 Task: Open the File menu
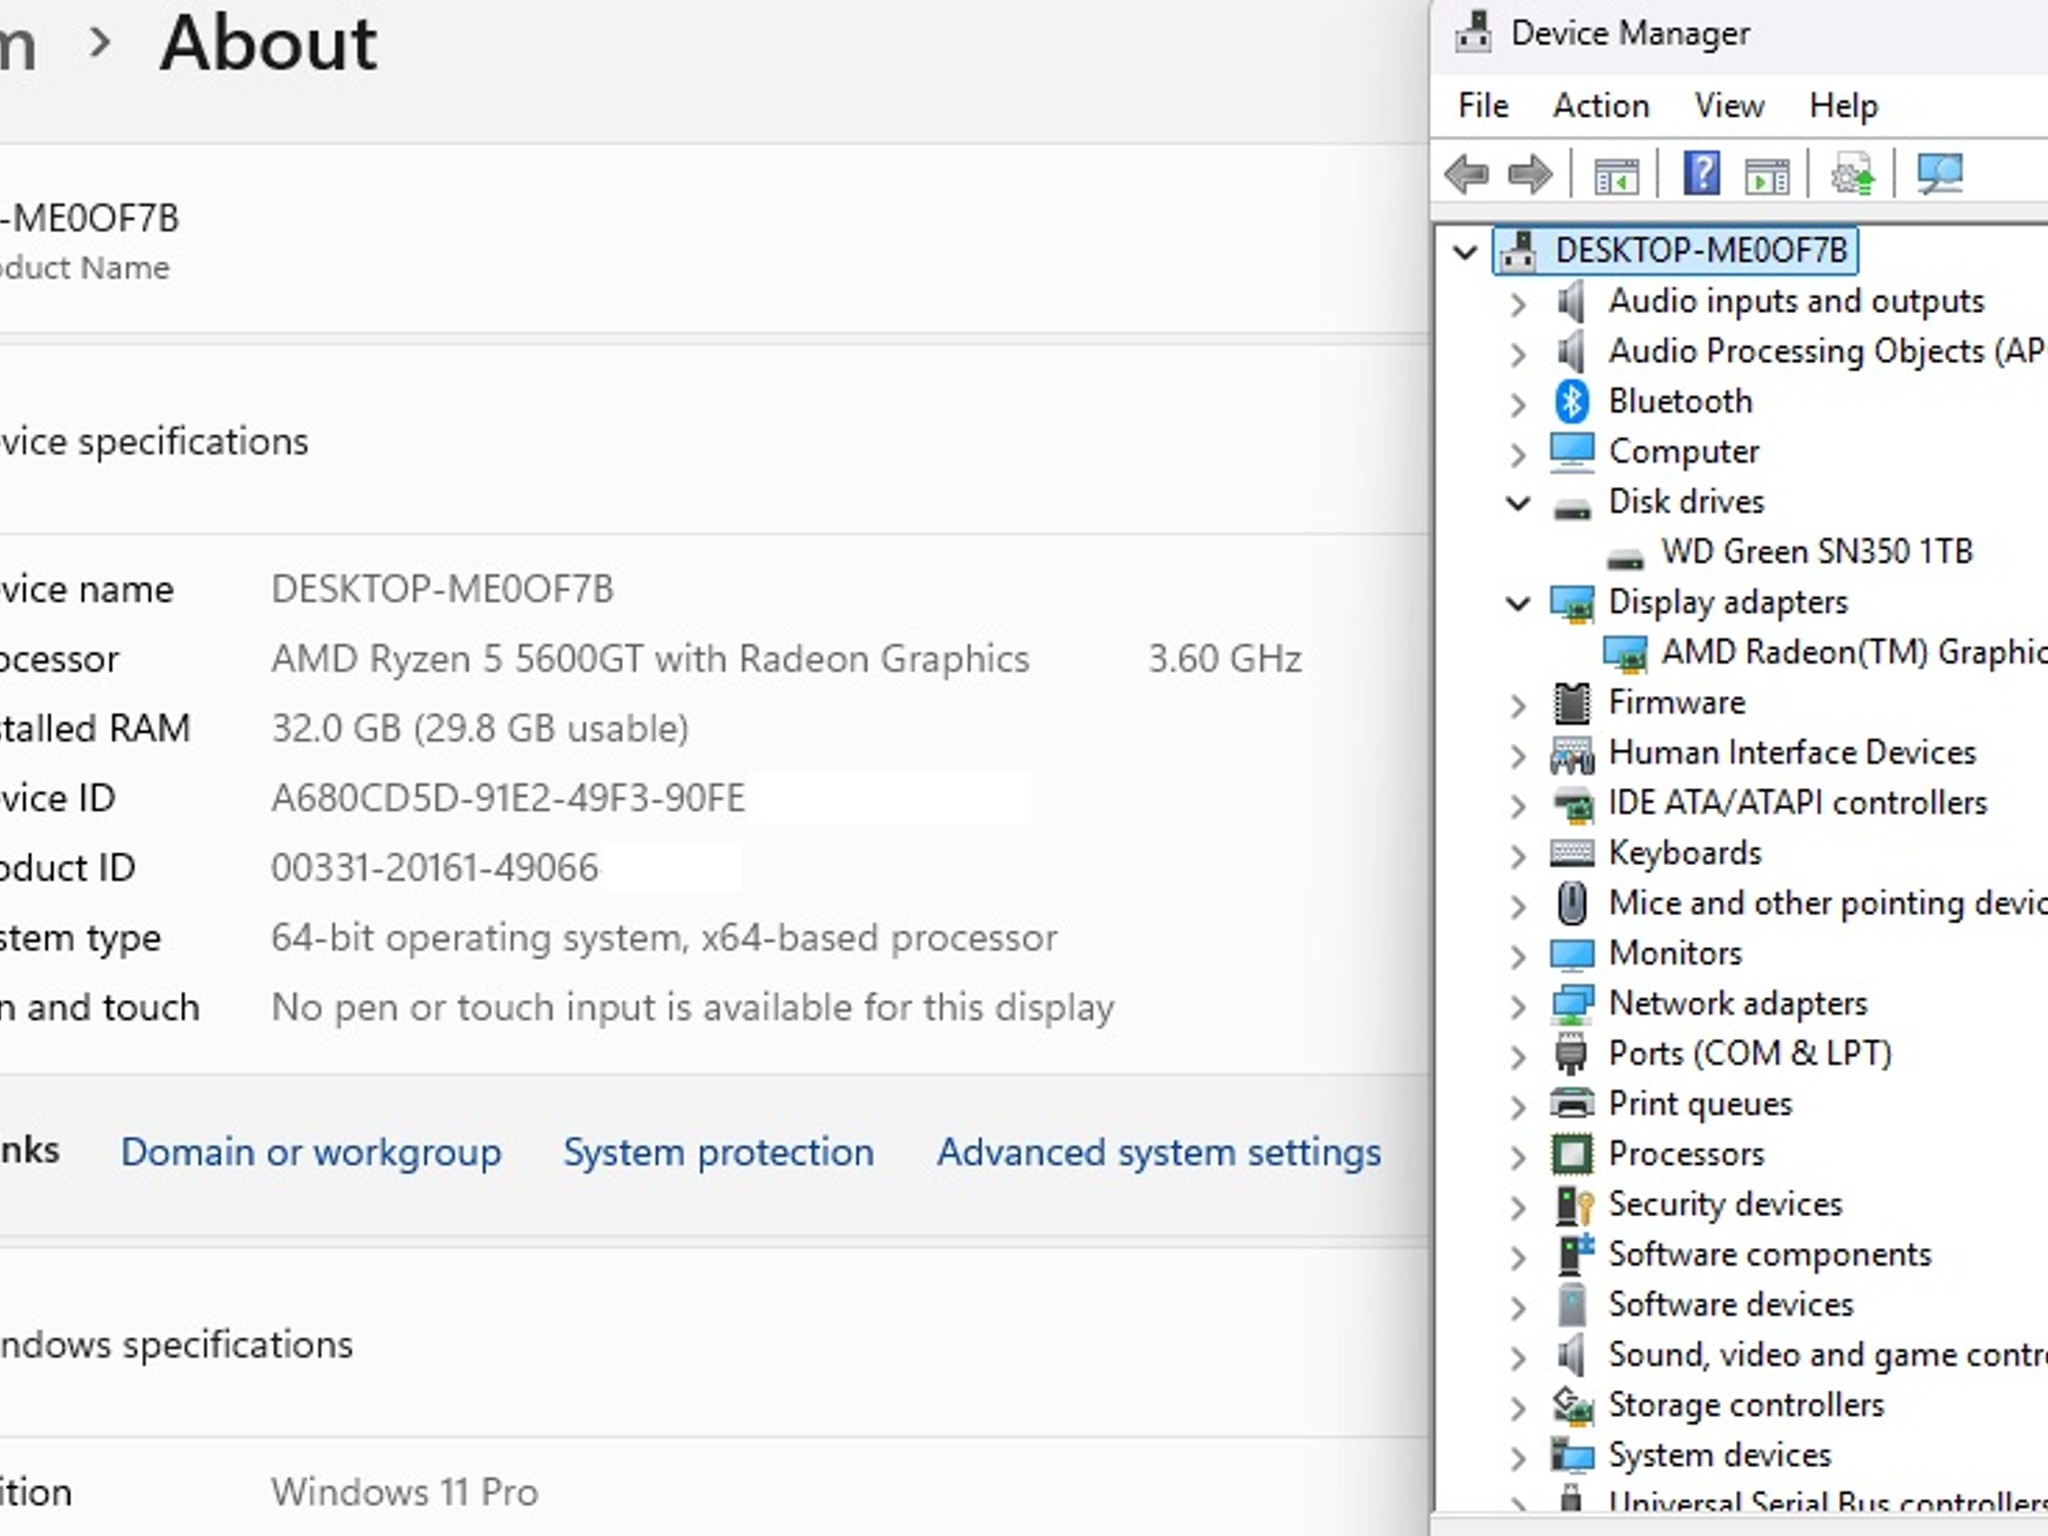click(1483, 106)
